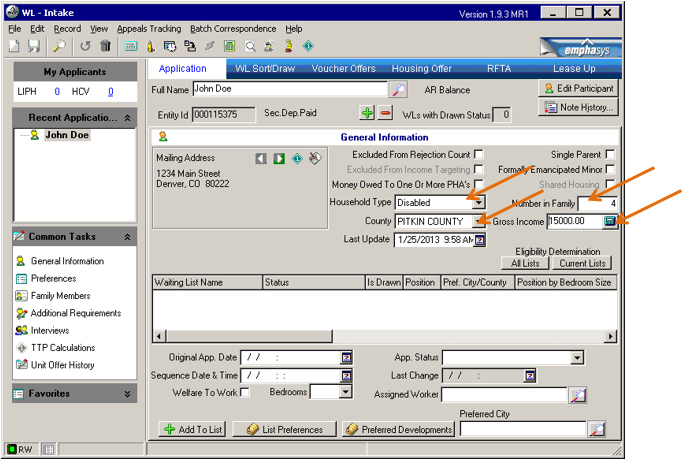Open the Original App. Date calendar icon
683x460 pixels.
346,358
